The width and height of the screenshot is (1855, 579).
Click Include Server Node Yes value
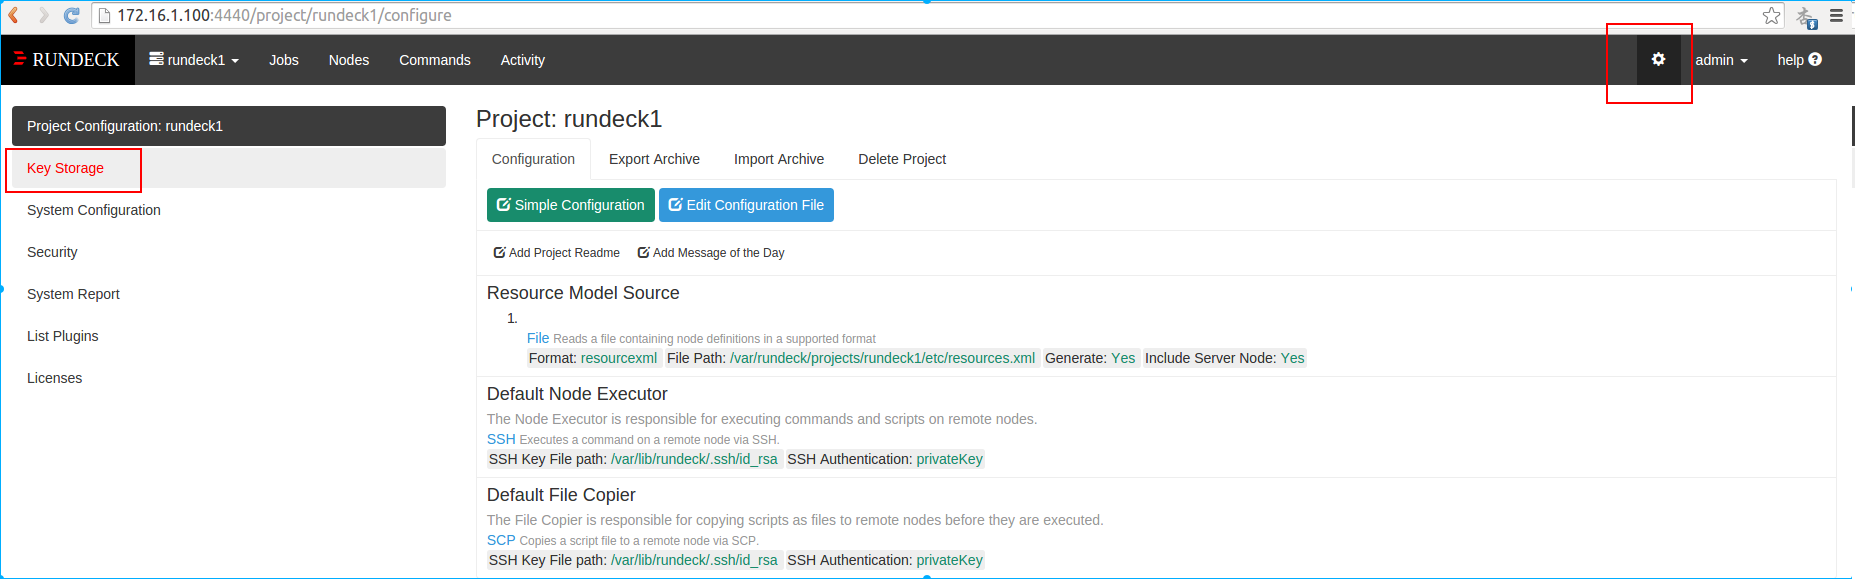(1292, 358)
